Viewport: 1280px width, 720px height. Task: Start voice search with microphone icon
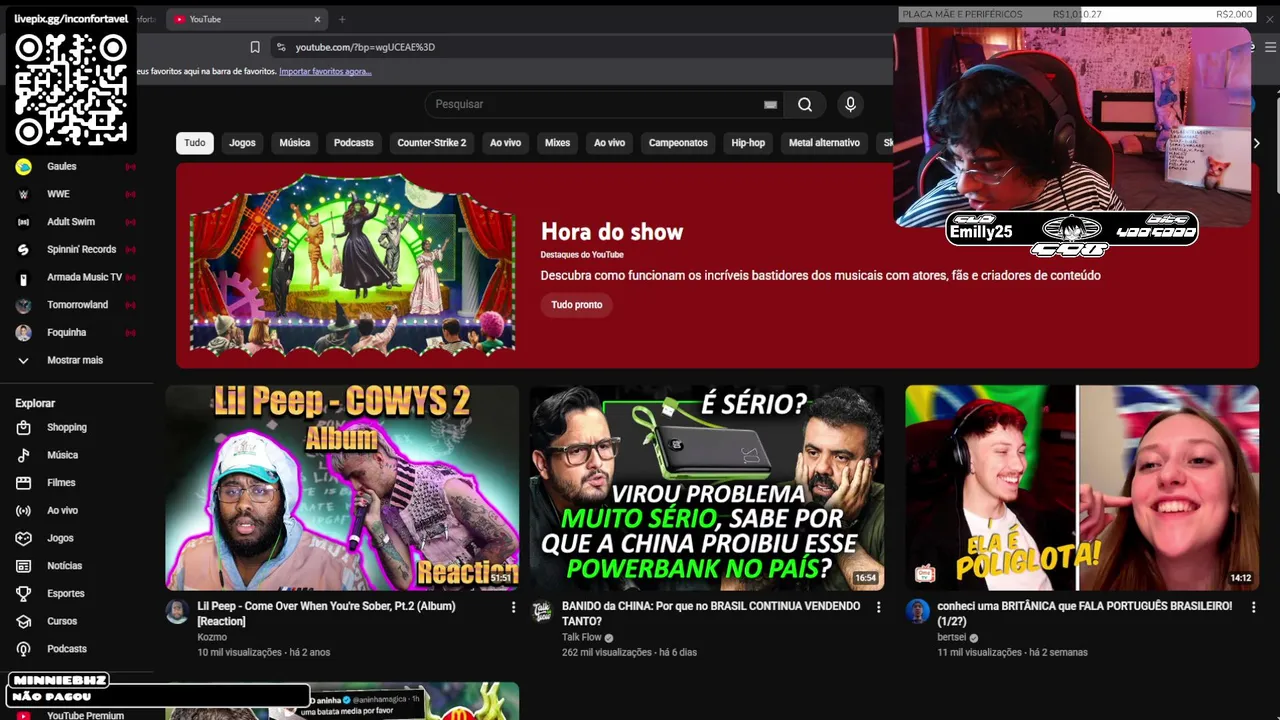850,104
